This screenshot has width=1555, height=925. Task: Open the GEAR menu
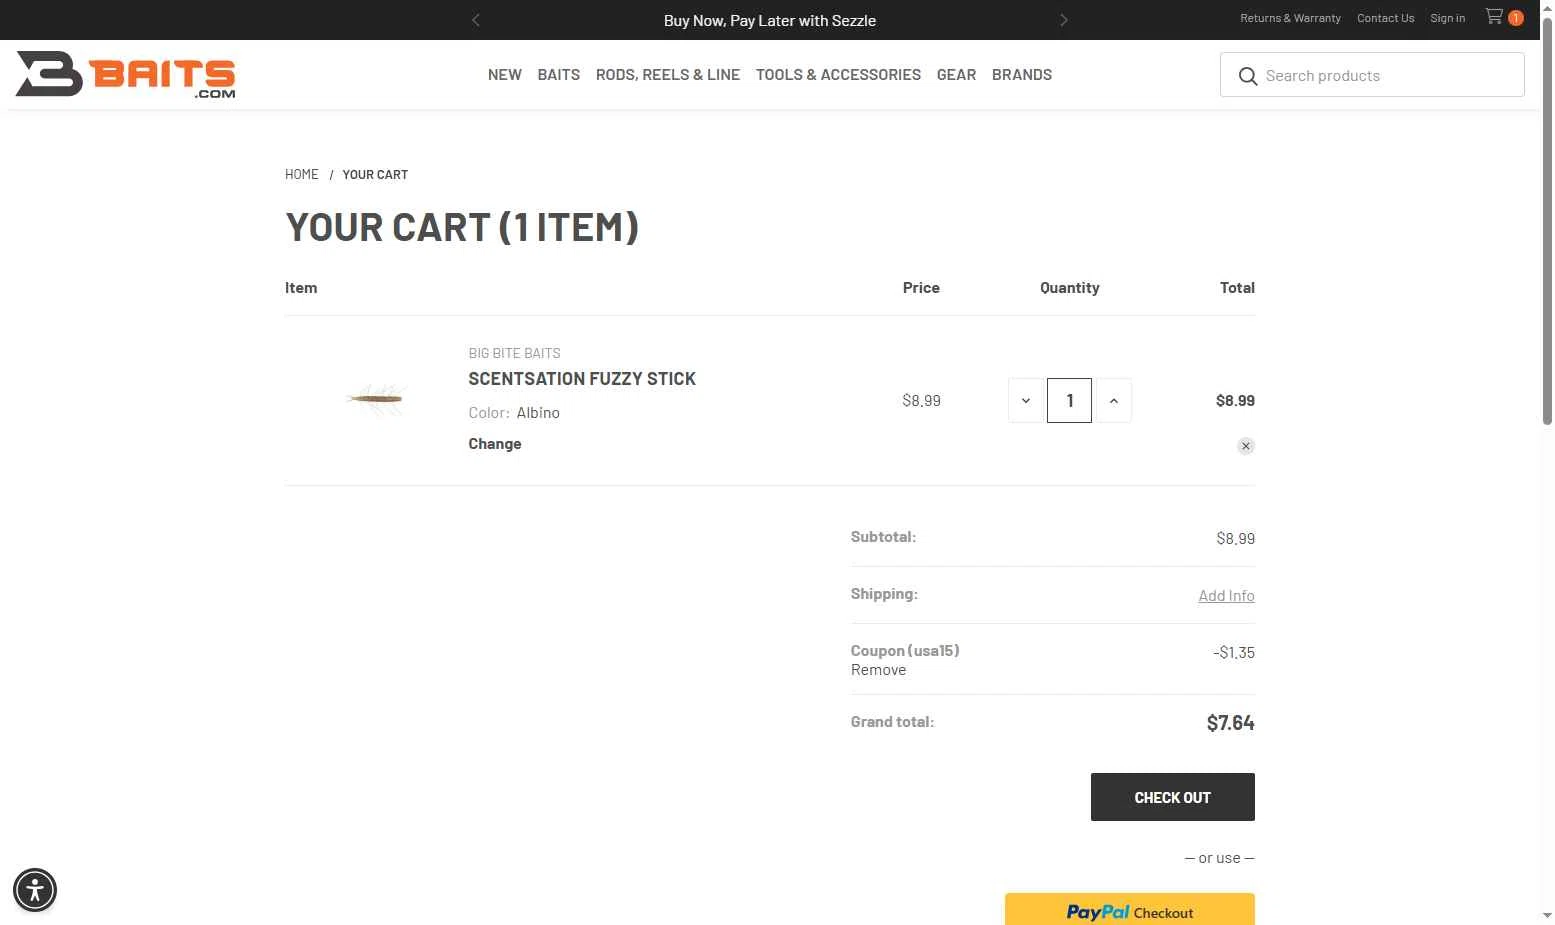pyautogui.click(x=956, y=75)
